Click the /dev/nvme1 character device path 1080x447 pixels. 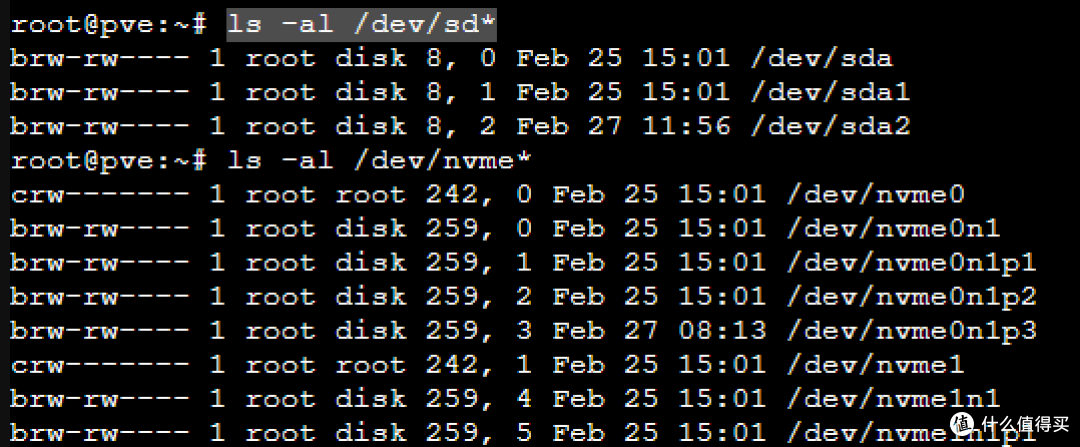coord(875,364)
